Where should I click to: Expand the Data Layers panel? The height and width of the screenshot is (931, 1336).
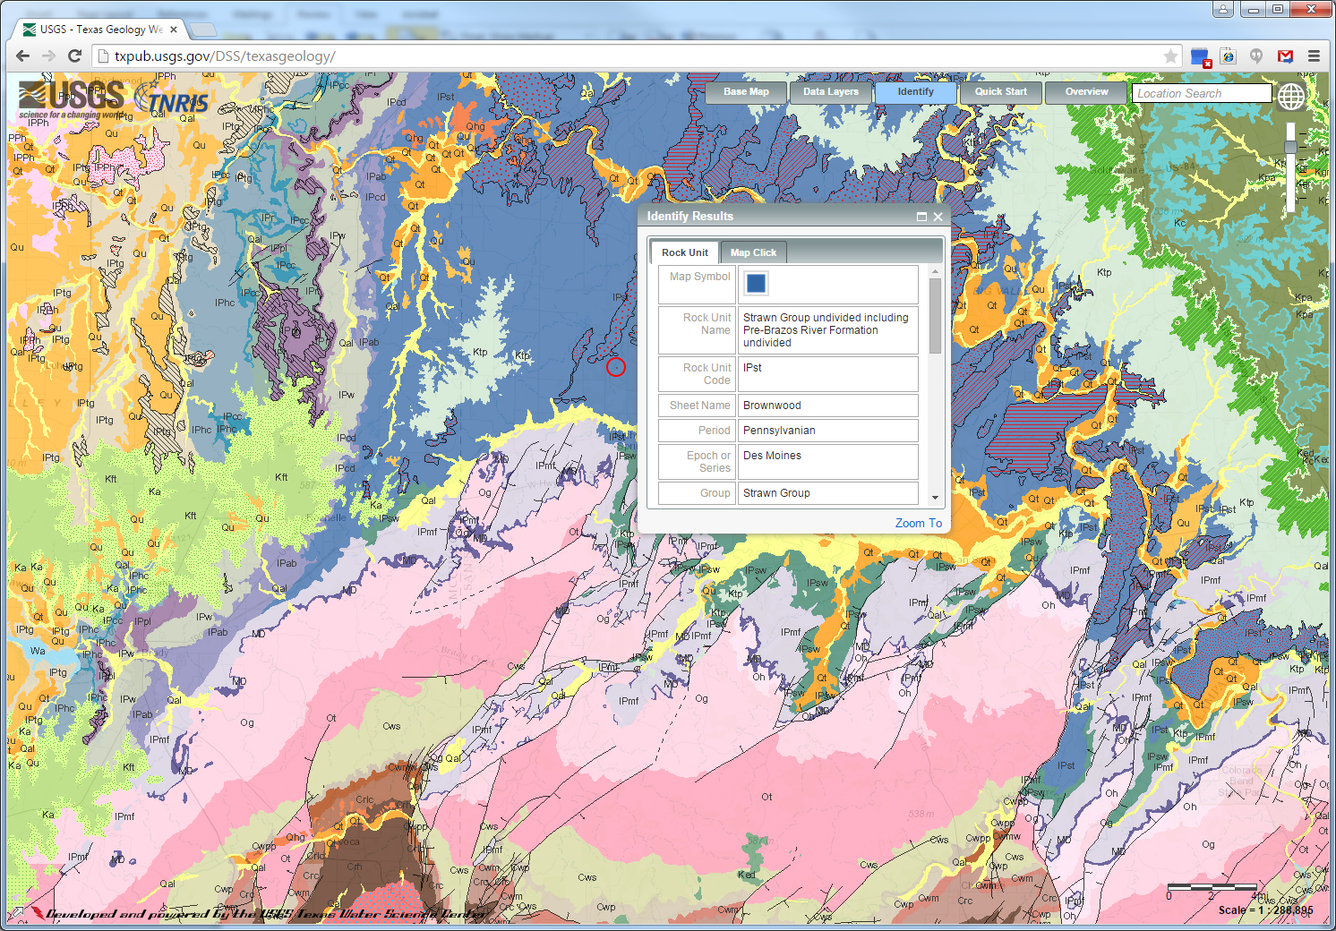point(830,92)
